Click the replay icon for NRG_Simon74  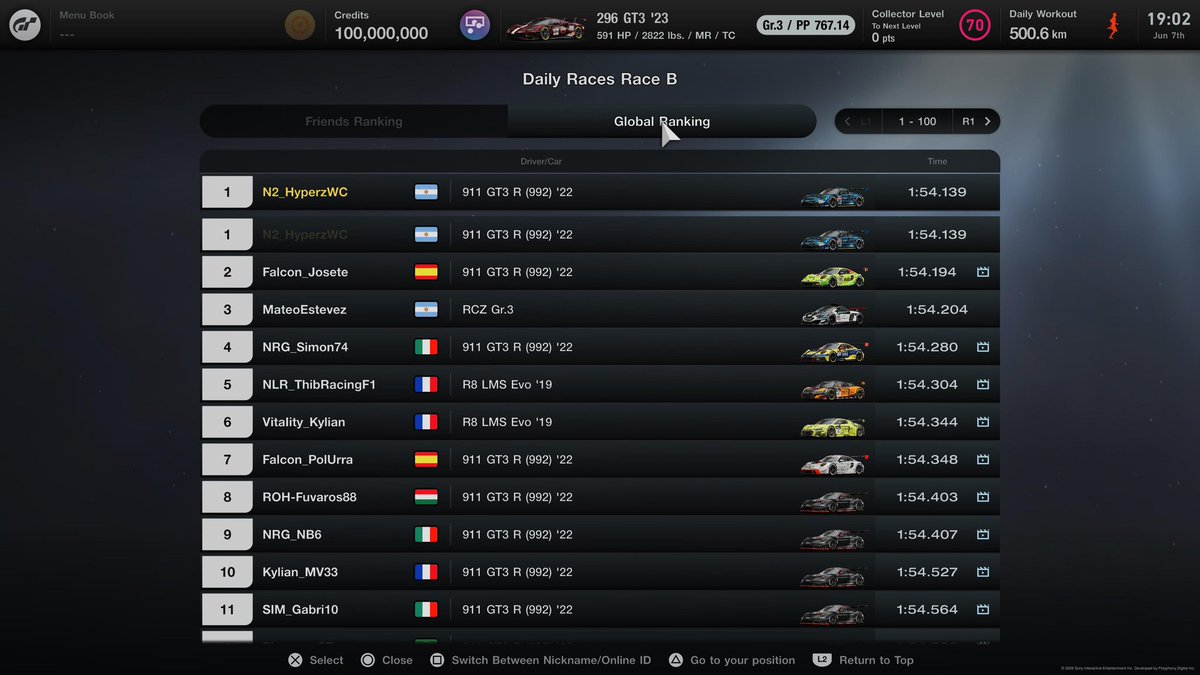point(982,347)
